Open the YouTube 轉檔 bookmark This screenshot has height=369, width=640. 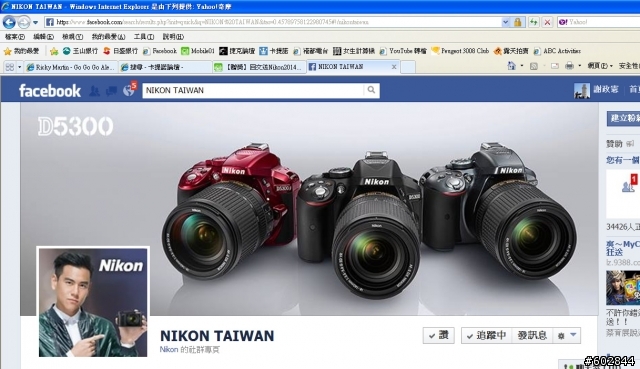tap(403, 51)
